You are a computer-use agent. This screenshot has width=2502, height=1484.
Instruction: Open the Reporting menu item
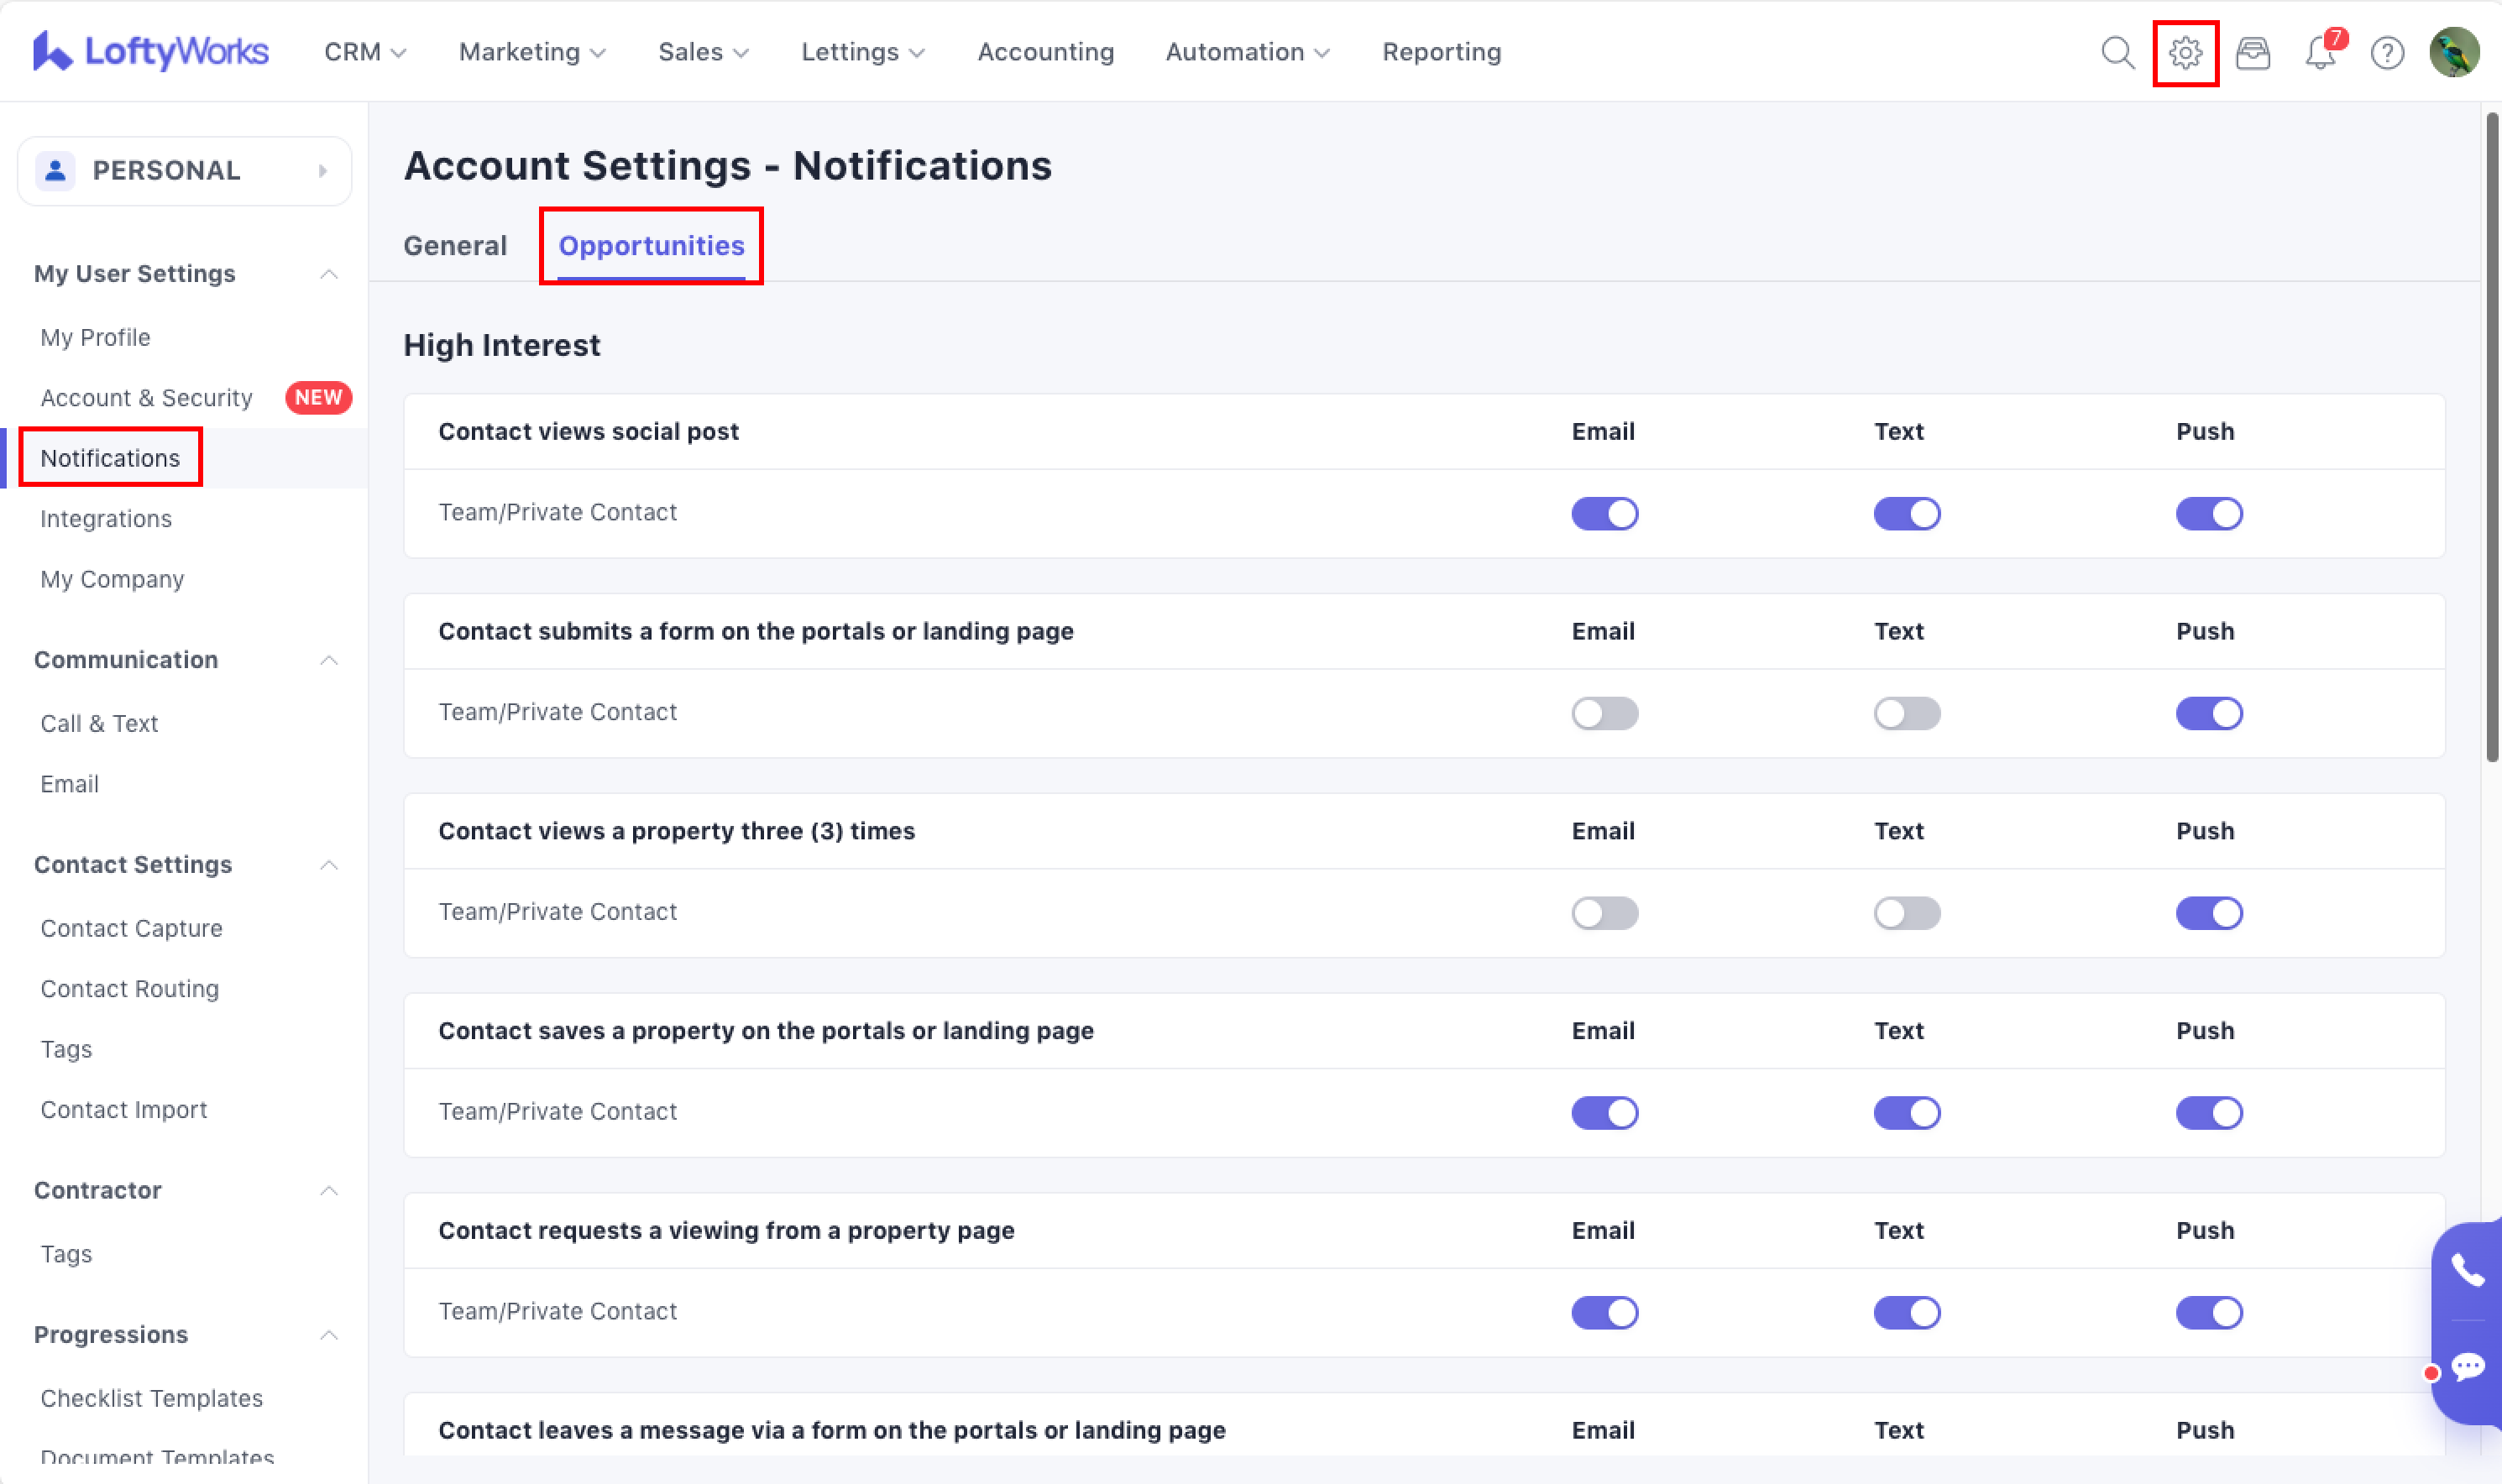[1441, 52]
